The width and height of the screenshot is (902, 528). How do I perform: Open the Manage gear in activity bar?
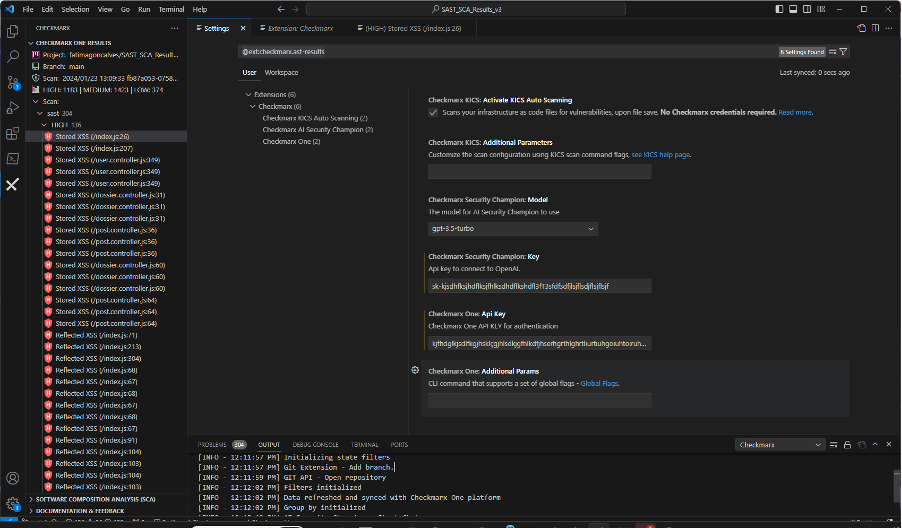tap(13, 504)
